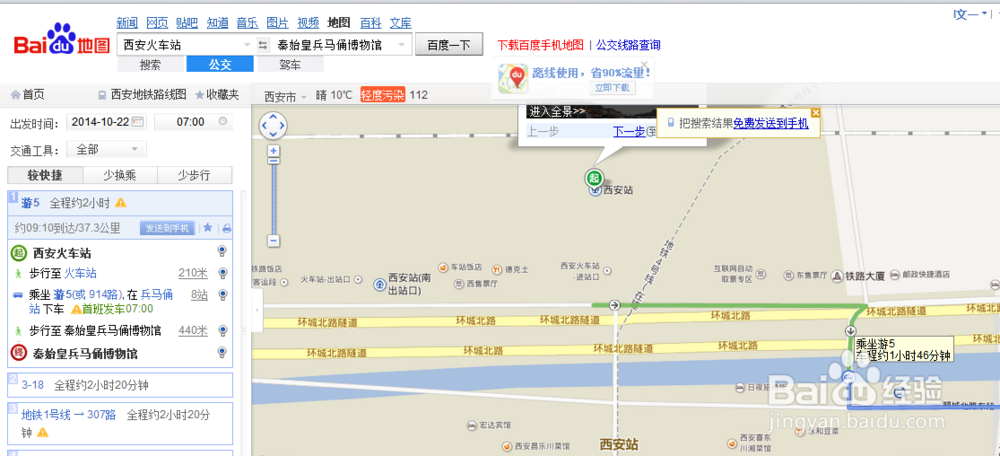This screenshot has width=1000, height=456.
Task: Select the 少换乘 sorting tab
Action: [x=120, y=175]
